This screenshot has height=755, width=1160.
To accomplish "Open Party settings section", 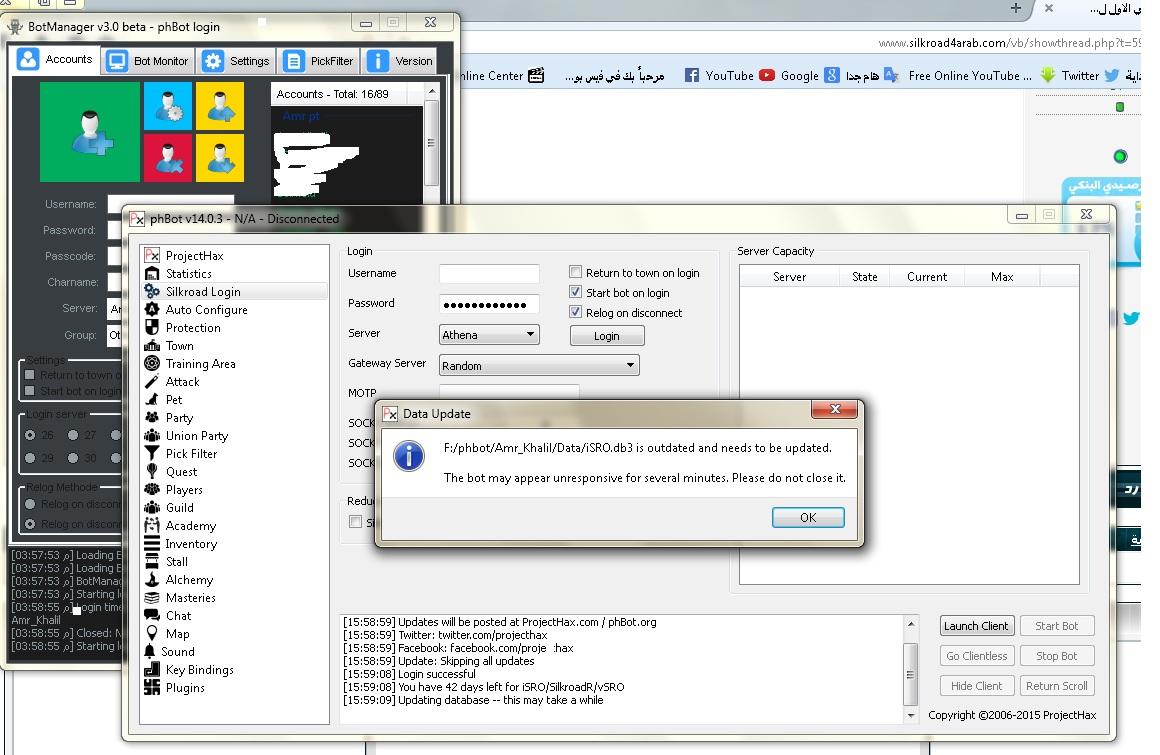I will (179, 418).
